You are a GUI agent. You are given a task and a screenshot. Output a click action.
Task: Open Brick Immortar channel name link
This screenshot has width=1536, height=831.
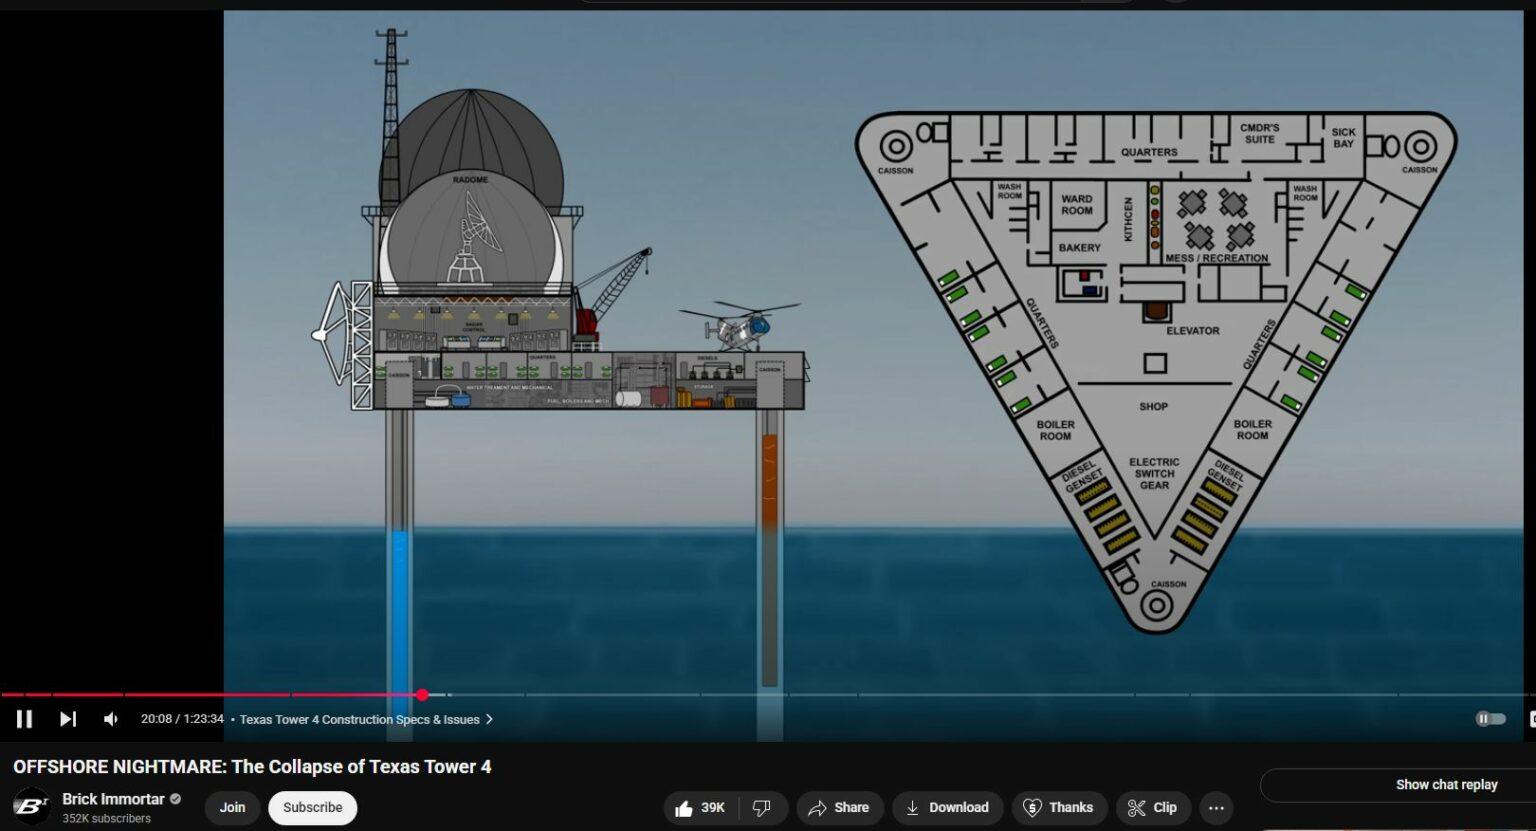click(x=113, y=799)
